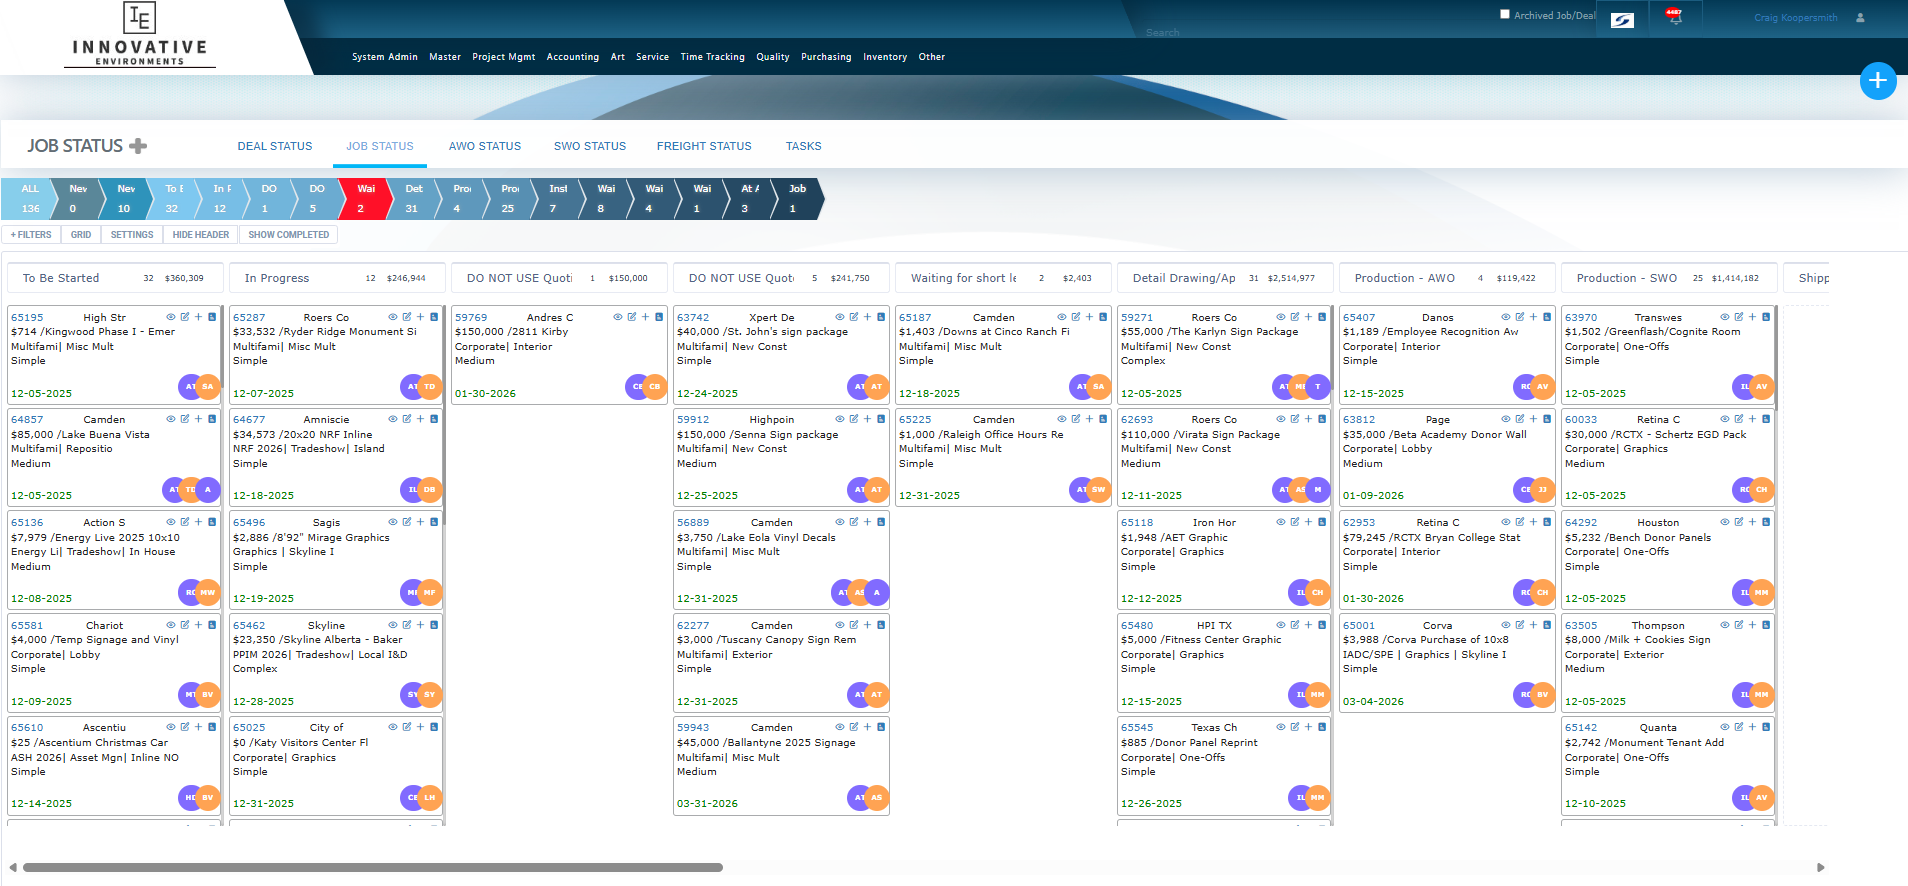Open document icon on job 65195 card
Image resolution: width=1908 pixels, height=886 pixels.
[212, 317]
